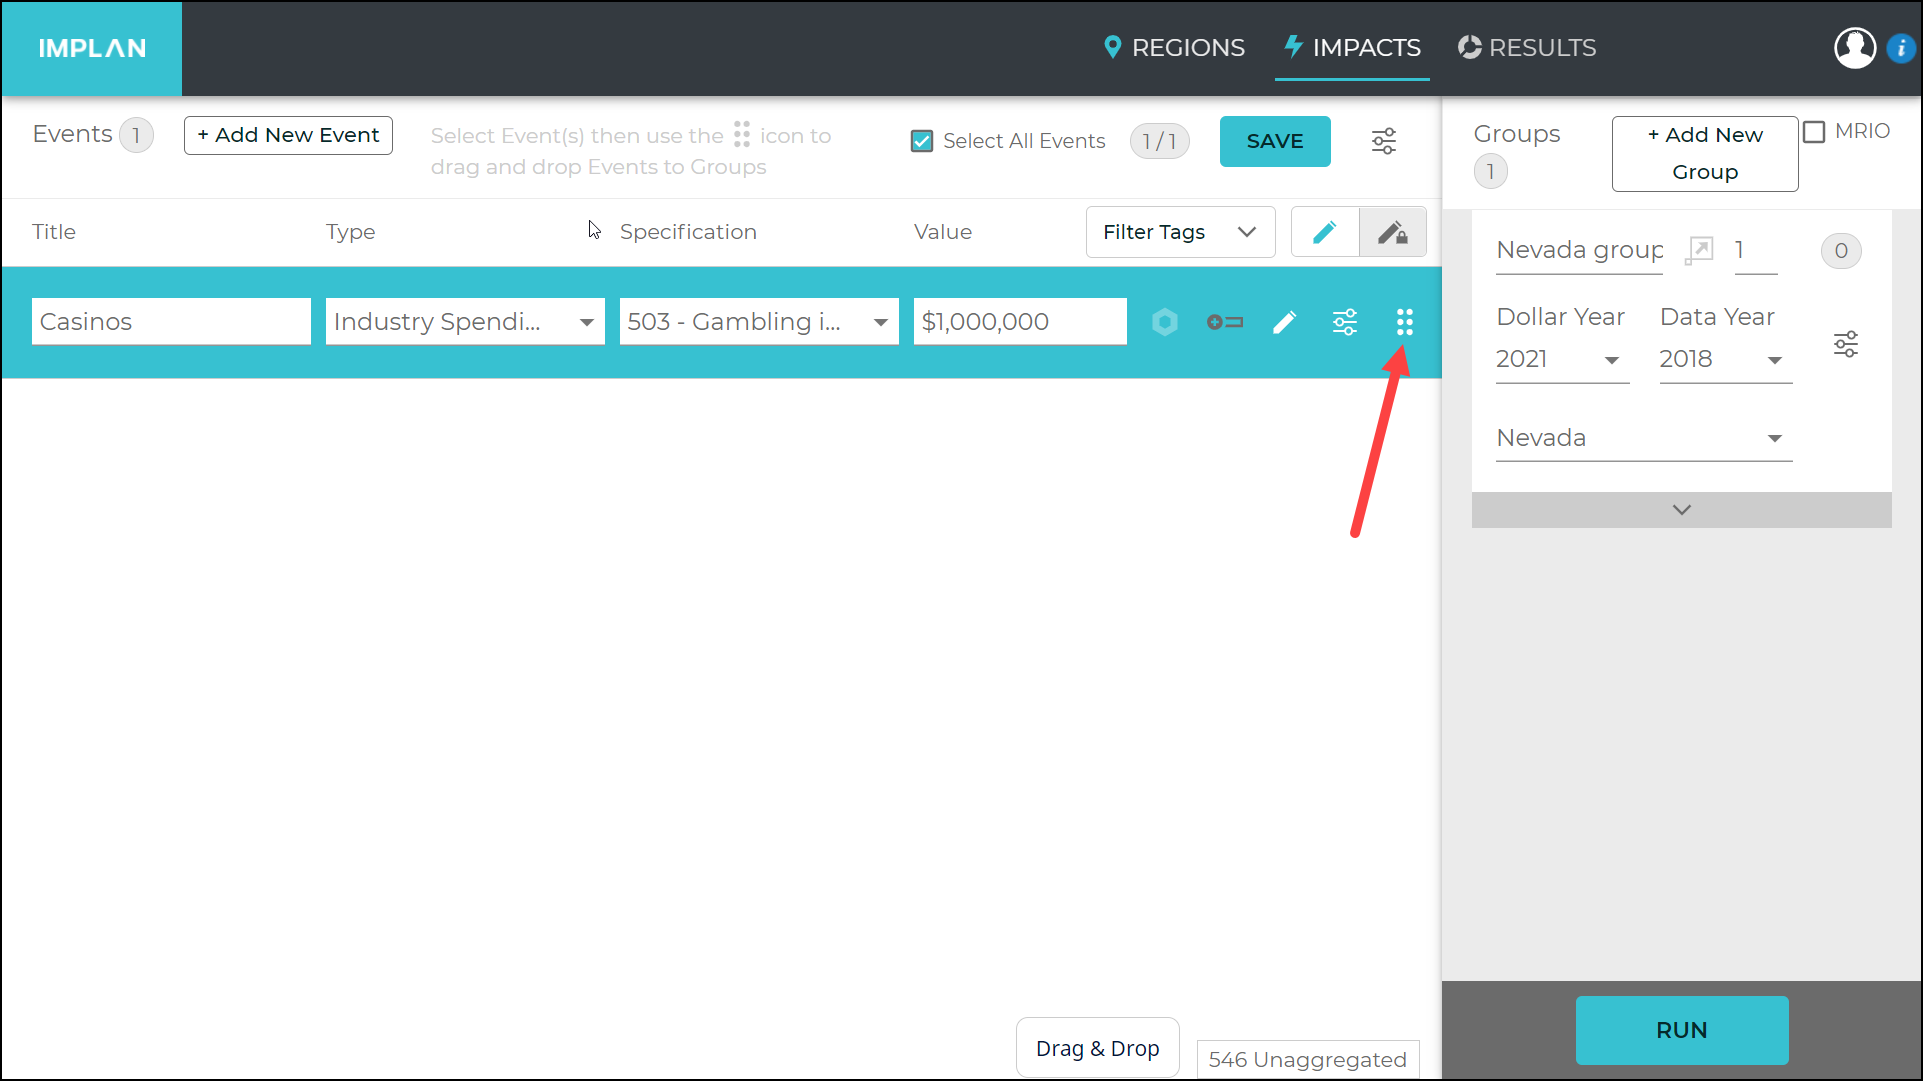This screenshot has width=1923, height=1081.
Task: Open advanced sliders icon in Casinos row
Action: [1345, 322]
